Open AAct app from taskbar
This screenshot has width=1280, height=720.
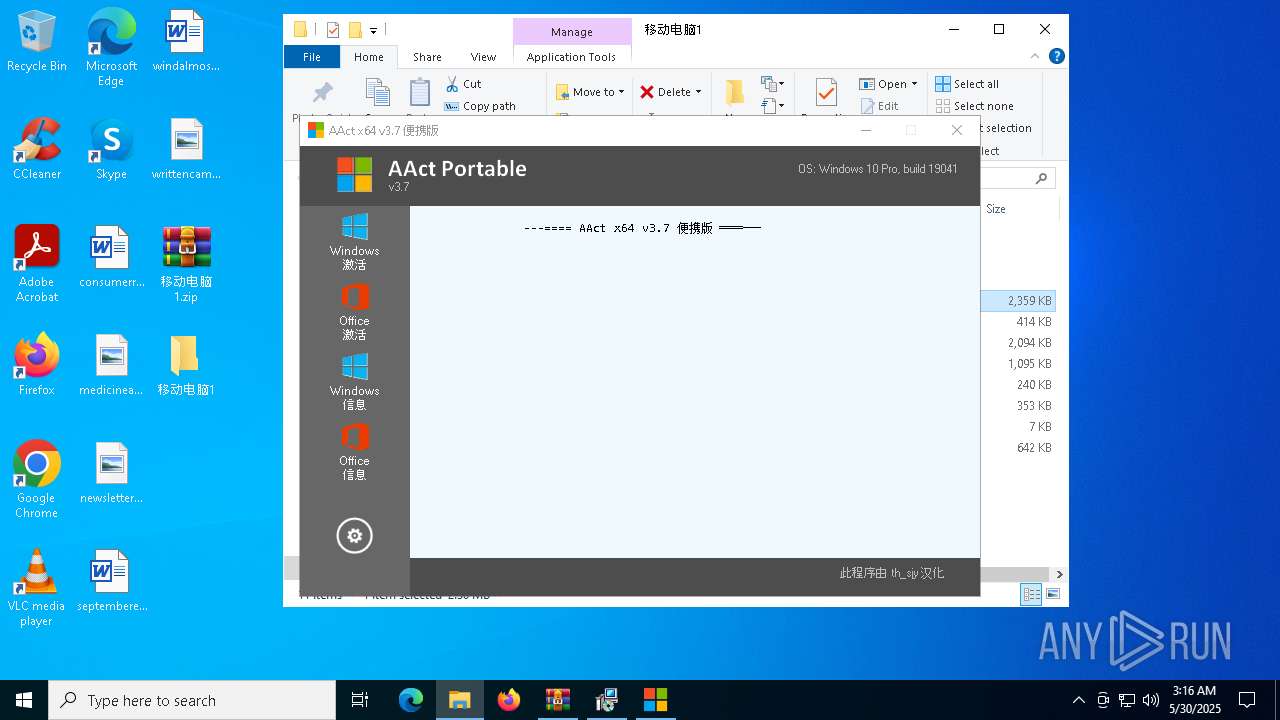click(655, 700)
